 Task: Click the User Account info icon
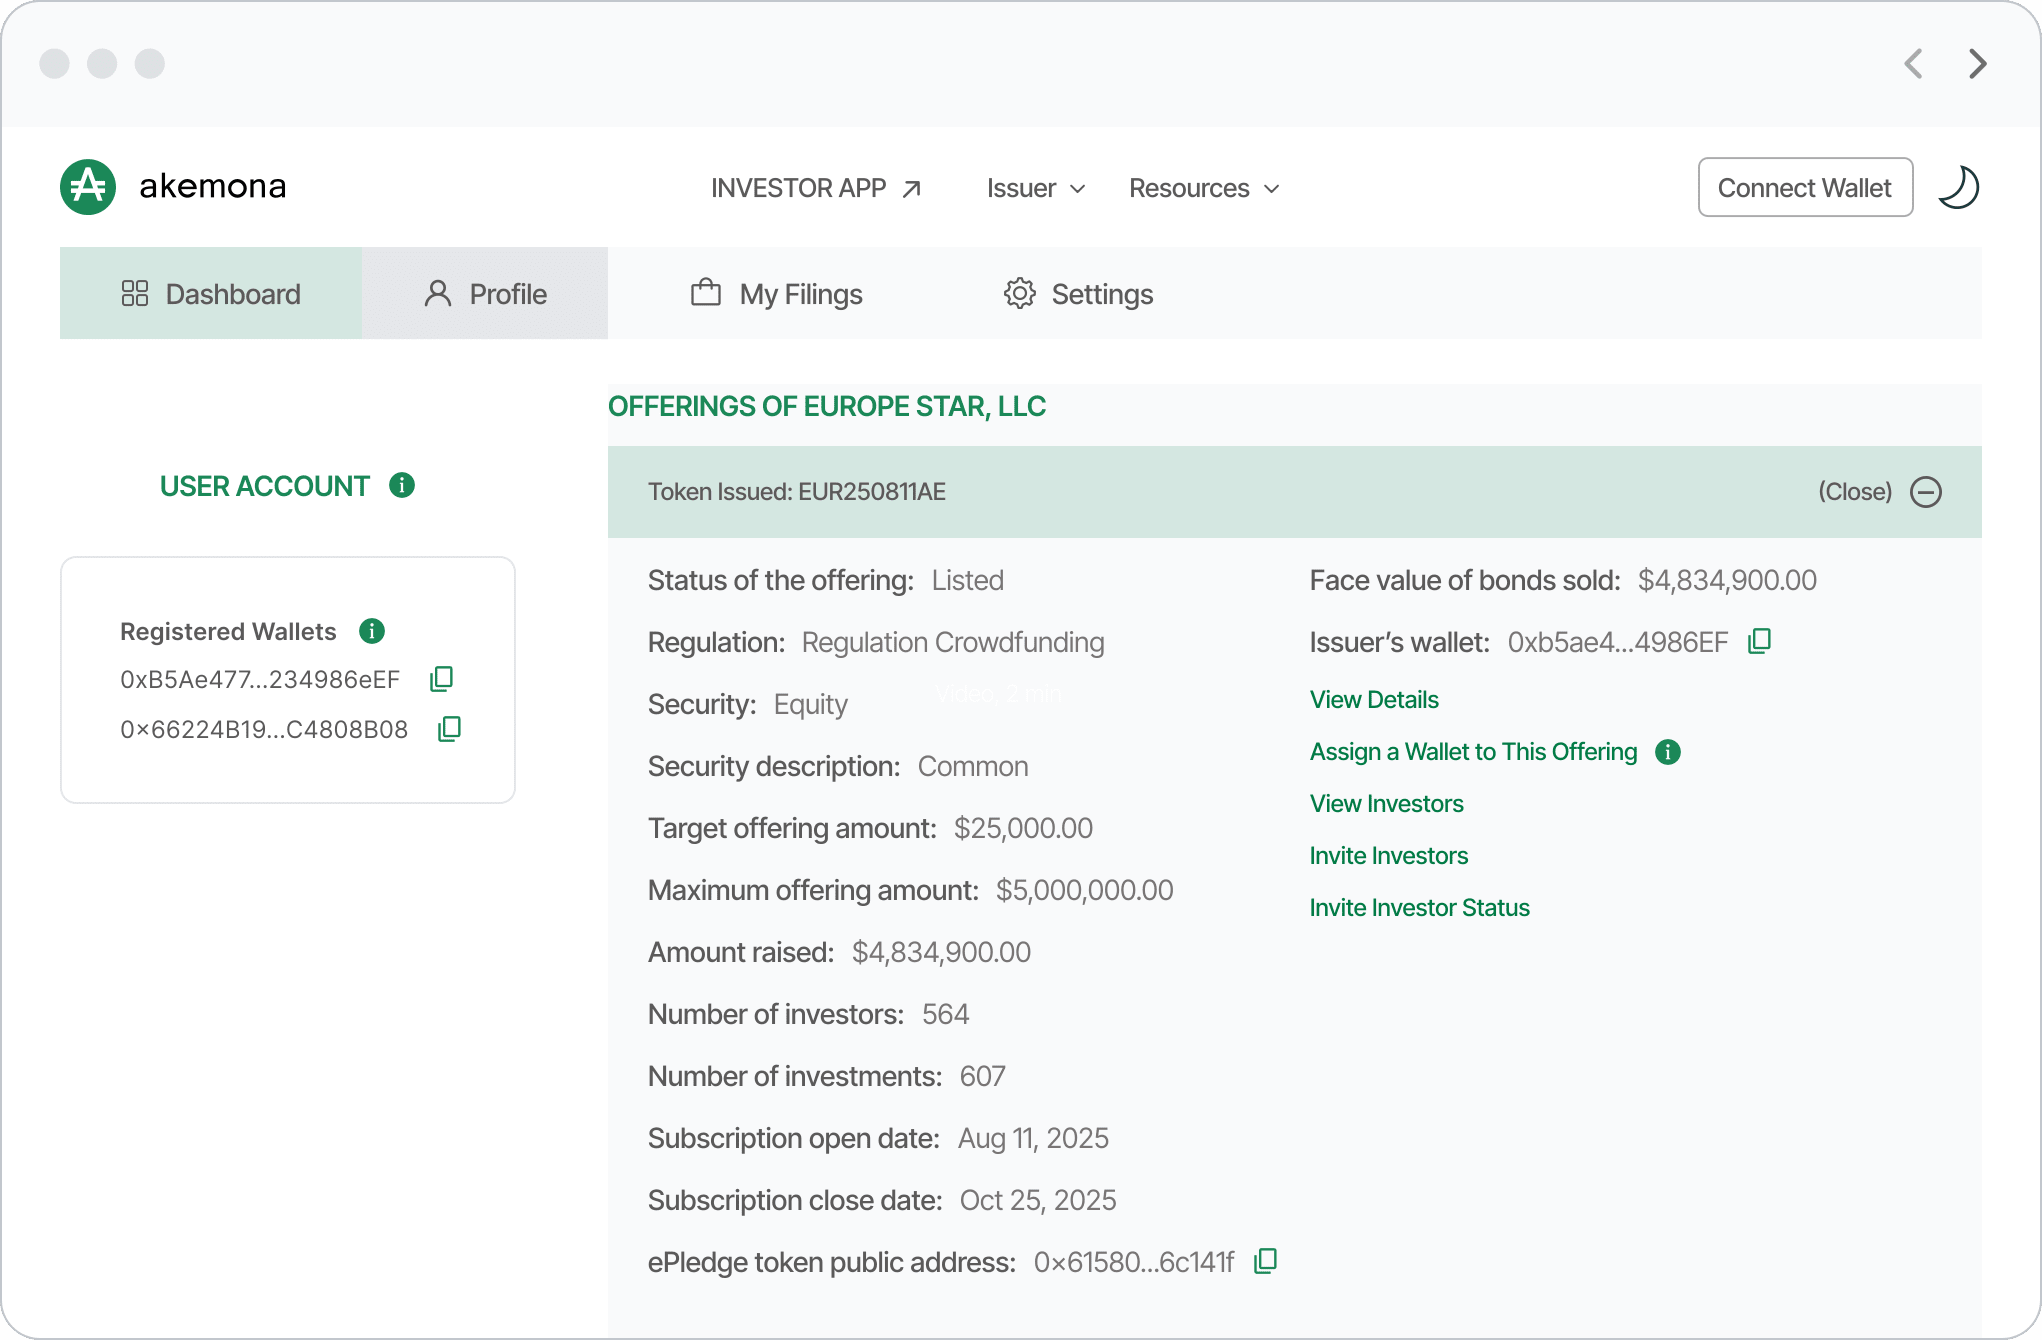click(x=402, y=485)
